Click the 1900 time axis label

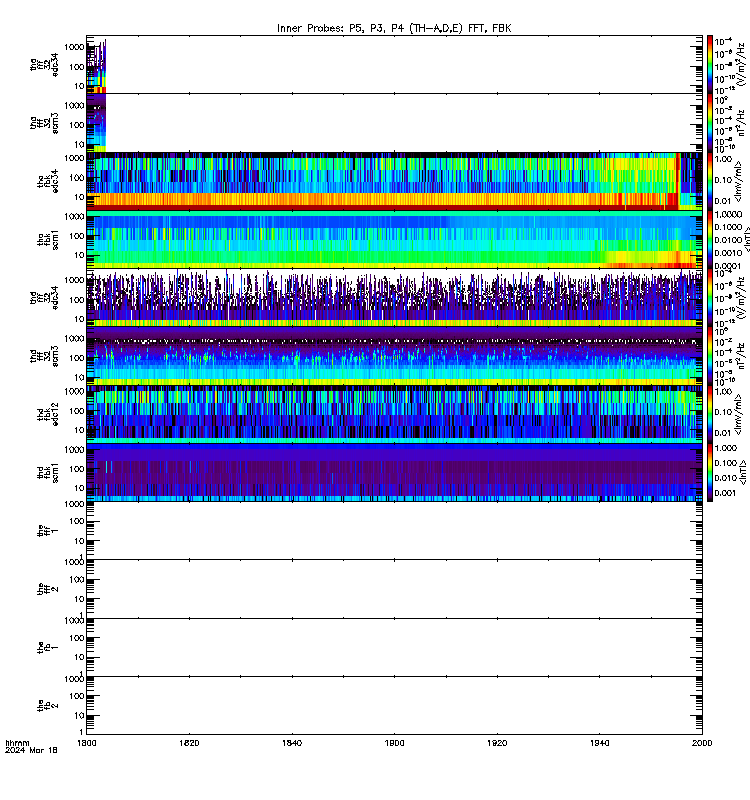point(394,743)
